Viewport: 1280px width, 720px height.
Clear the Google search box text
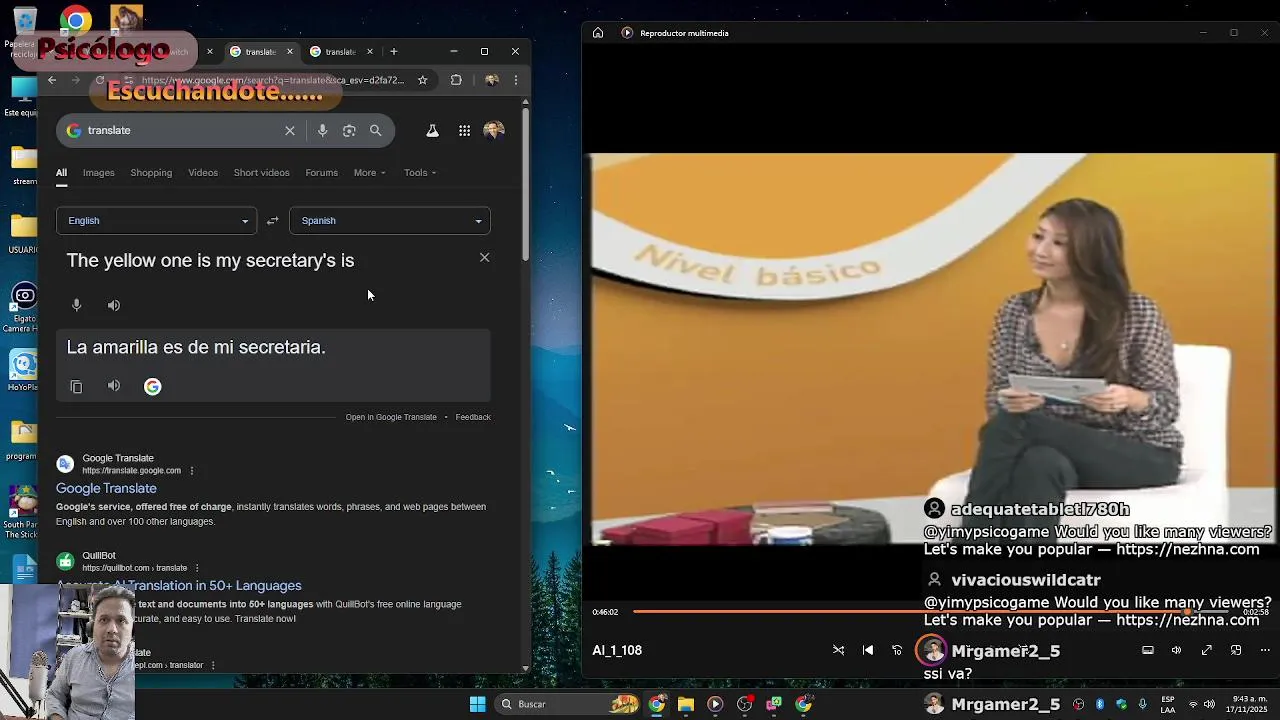pyautogui.click(x=290, y=130)
